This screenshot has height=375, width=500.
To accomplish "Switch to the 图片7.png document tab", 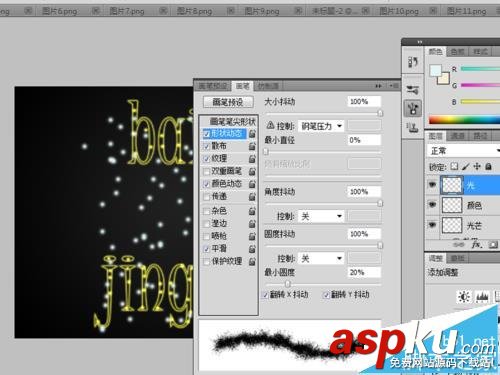I will pos(127,11).
